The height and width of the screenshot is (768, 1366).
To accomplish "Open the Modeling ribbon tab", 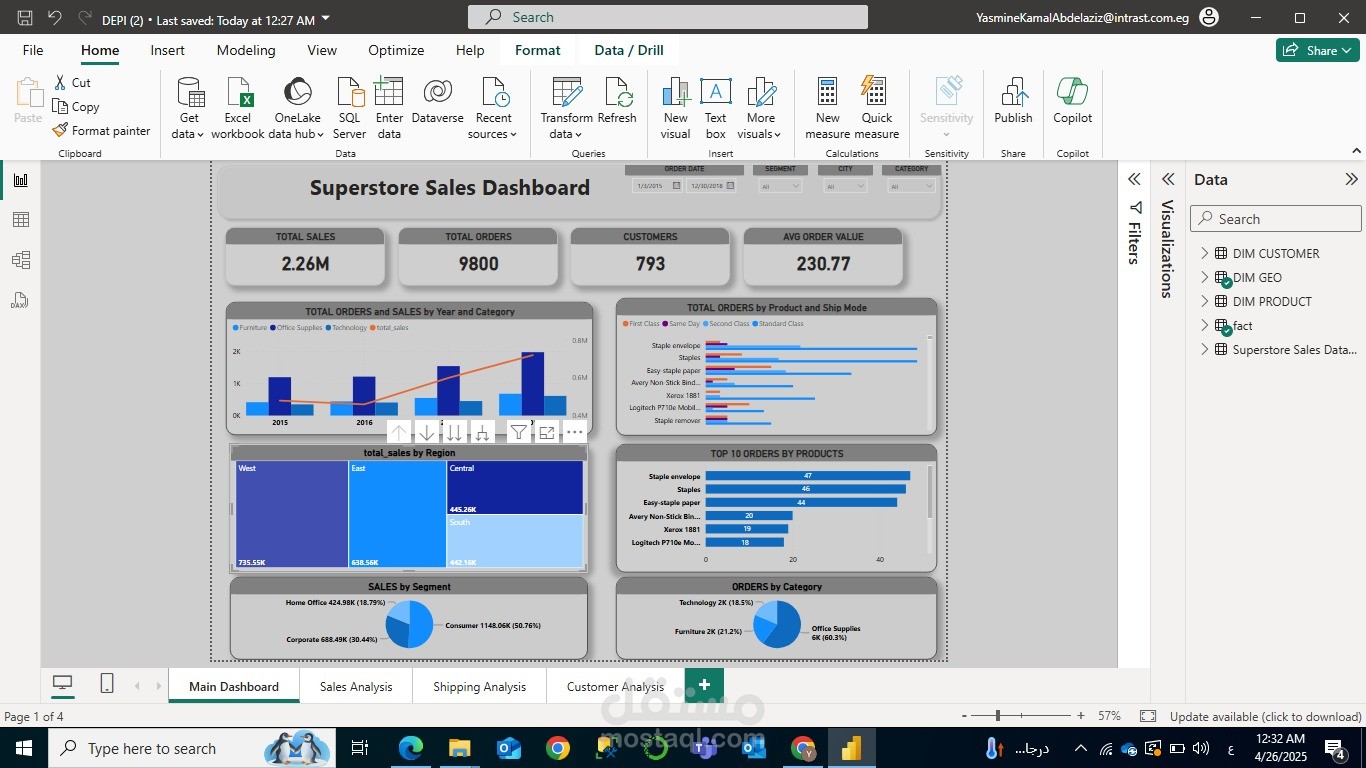I will (x=246, y=50).
